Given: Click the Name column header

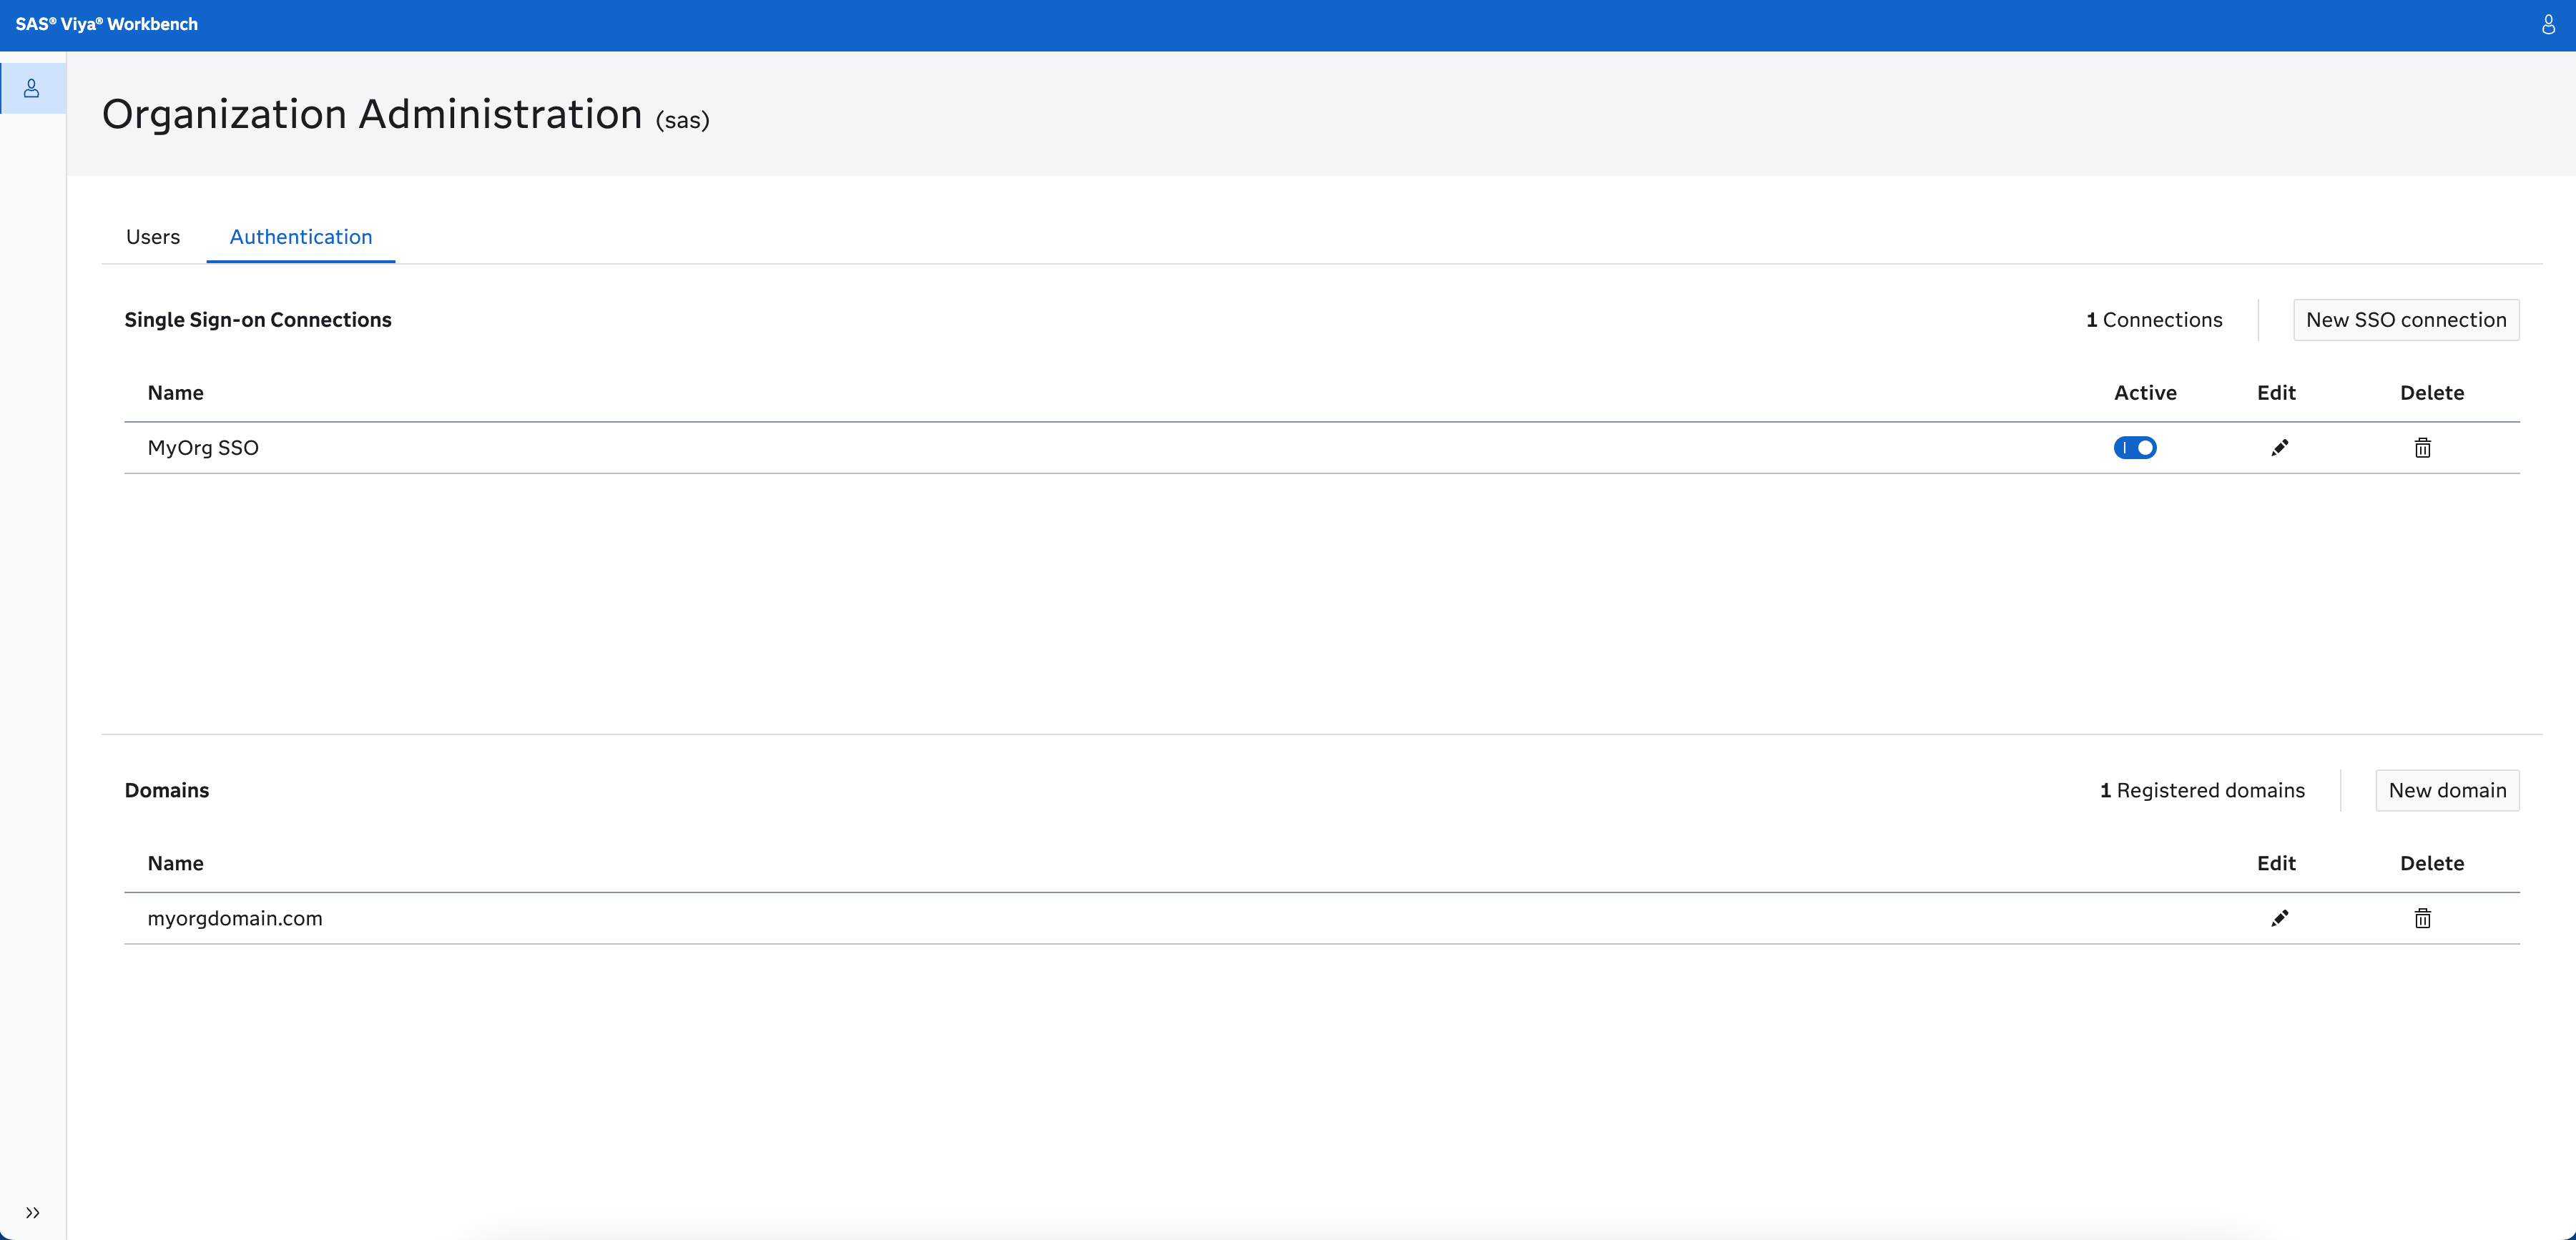Looking at the screenshot, I should point(175,392).
